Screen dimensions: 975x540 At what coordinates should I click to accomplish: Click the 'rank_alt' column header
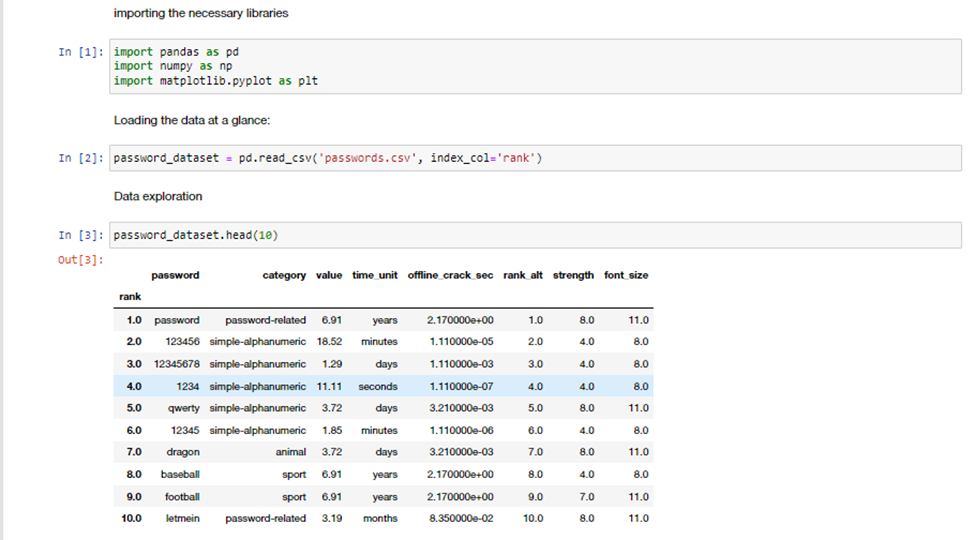[x=523, y=275]
